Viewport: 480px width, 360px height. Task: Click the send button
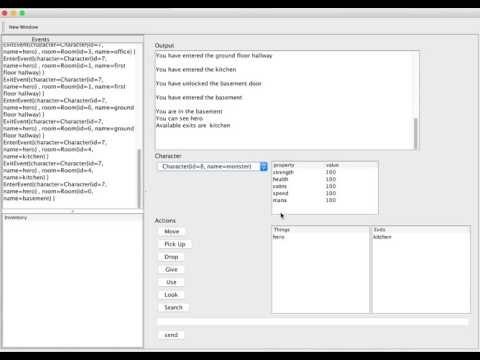click(x=171, y=335)
